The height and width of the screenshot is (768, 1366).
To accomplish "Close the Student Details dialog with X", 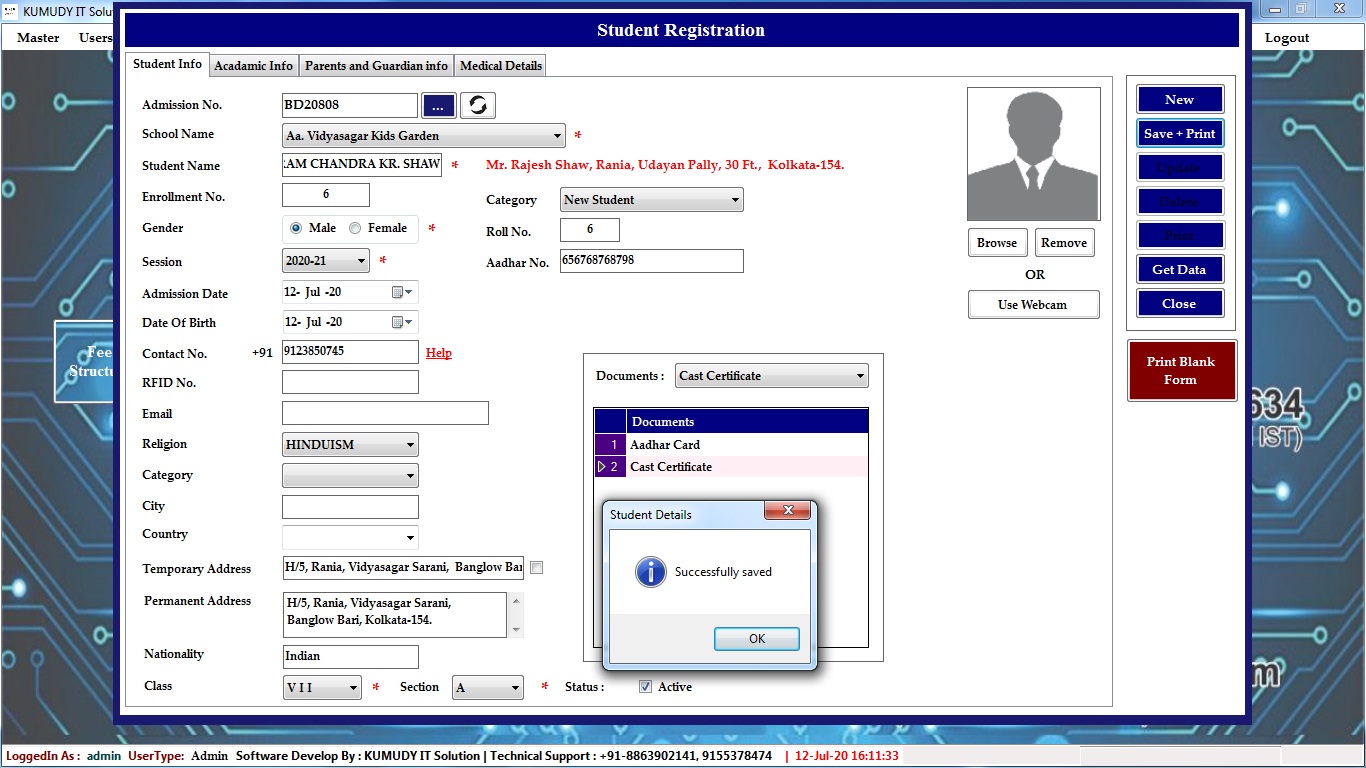I will point(787,511).
